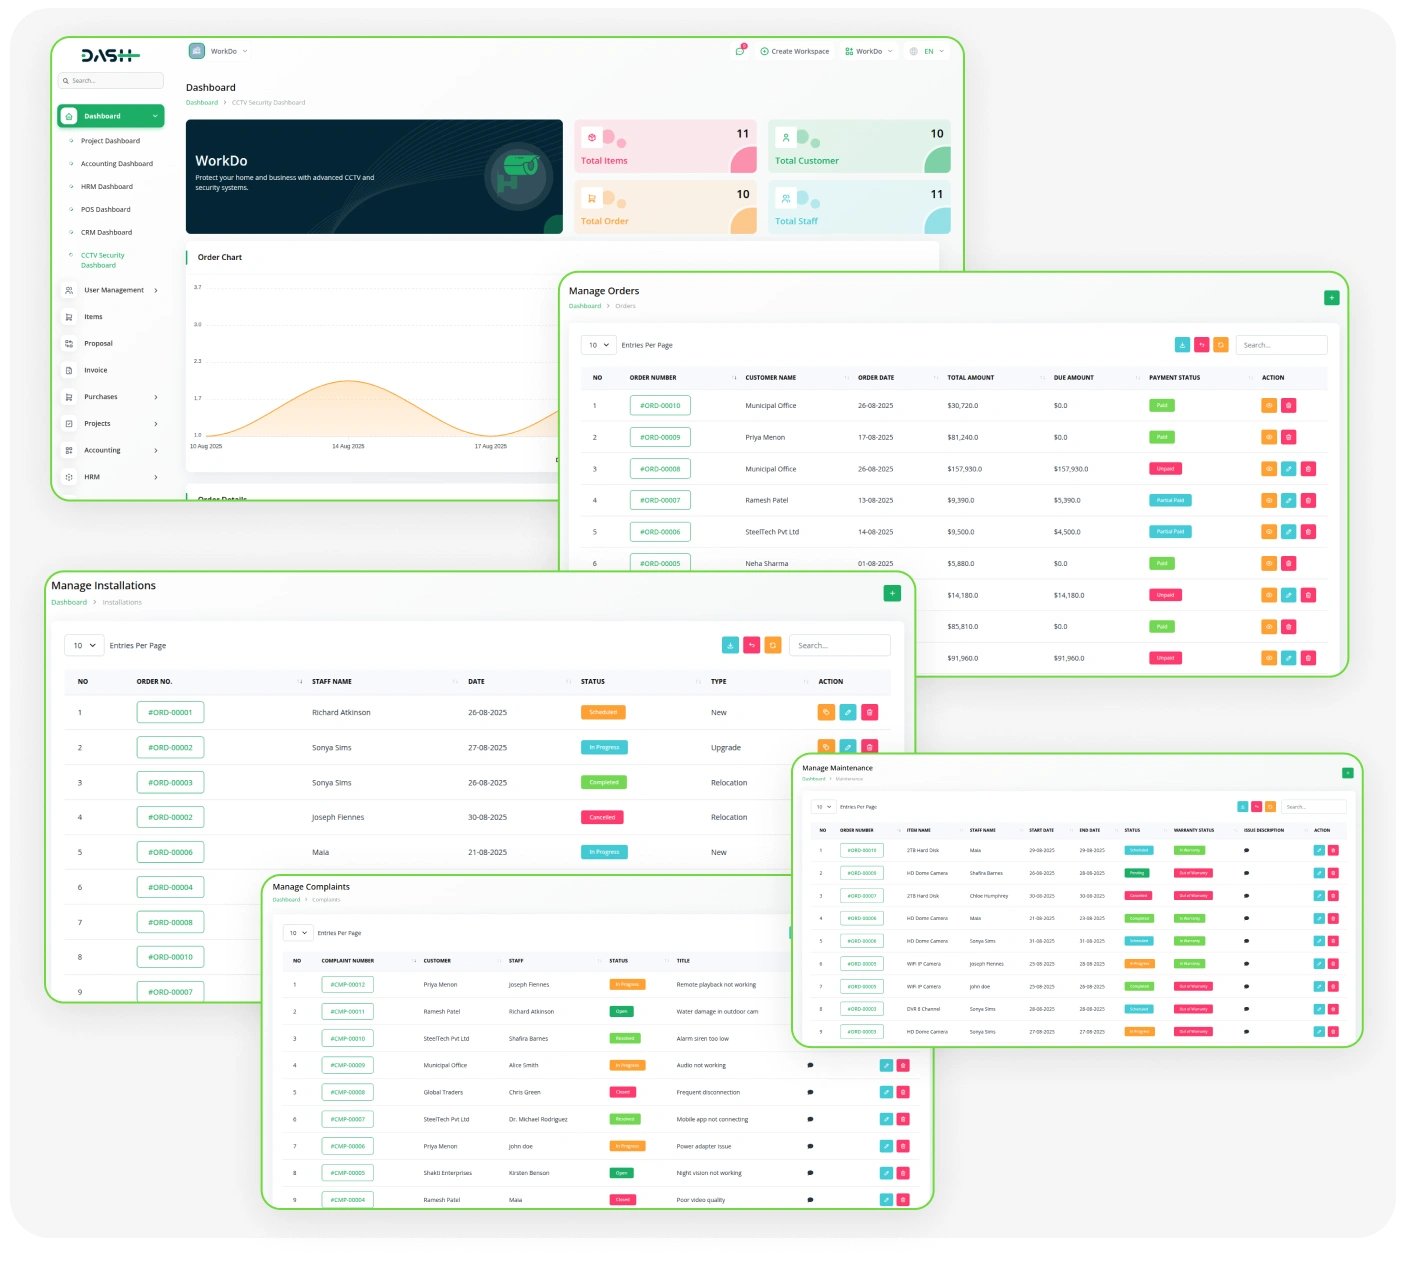The height and width of the screenshot is (1262, 1408).
Task: Open entries per page dropdown in Manage Orders
Action: [599, 345]
